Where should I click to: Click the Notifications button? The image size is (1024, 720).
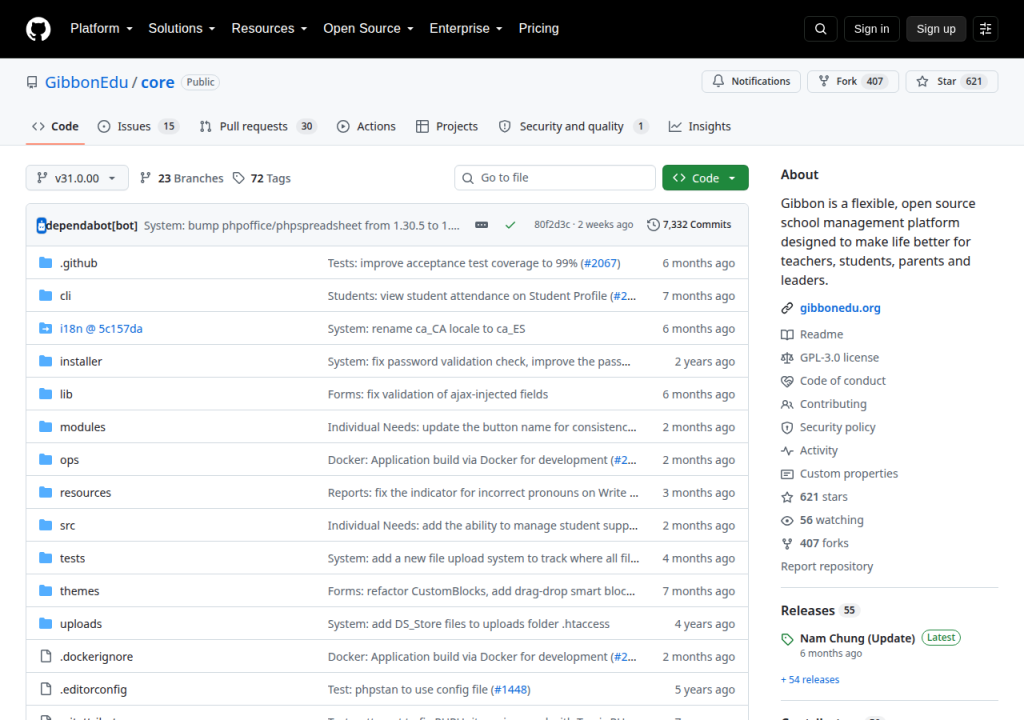click(751, 82)
